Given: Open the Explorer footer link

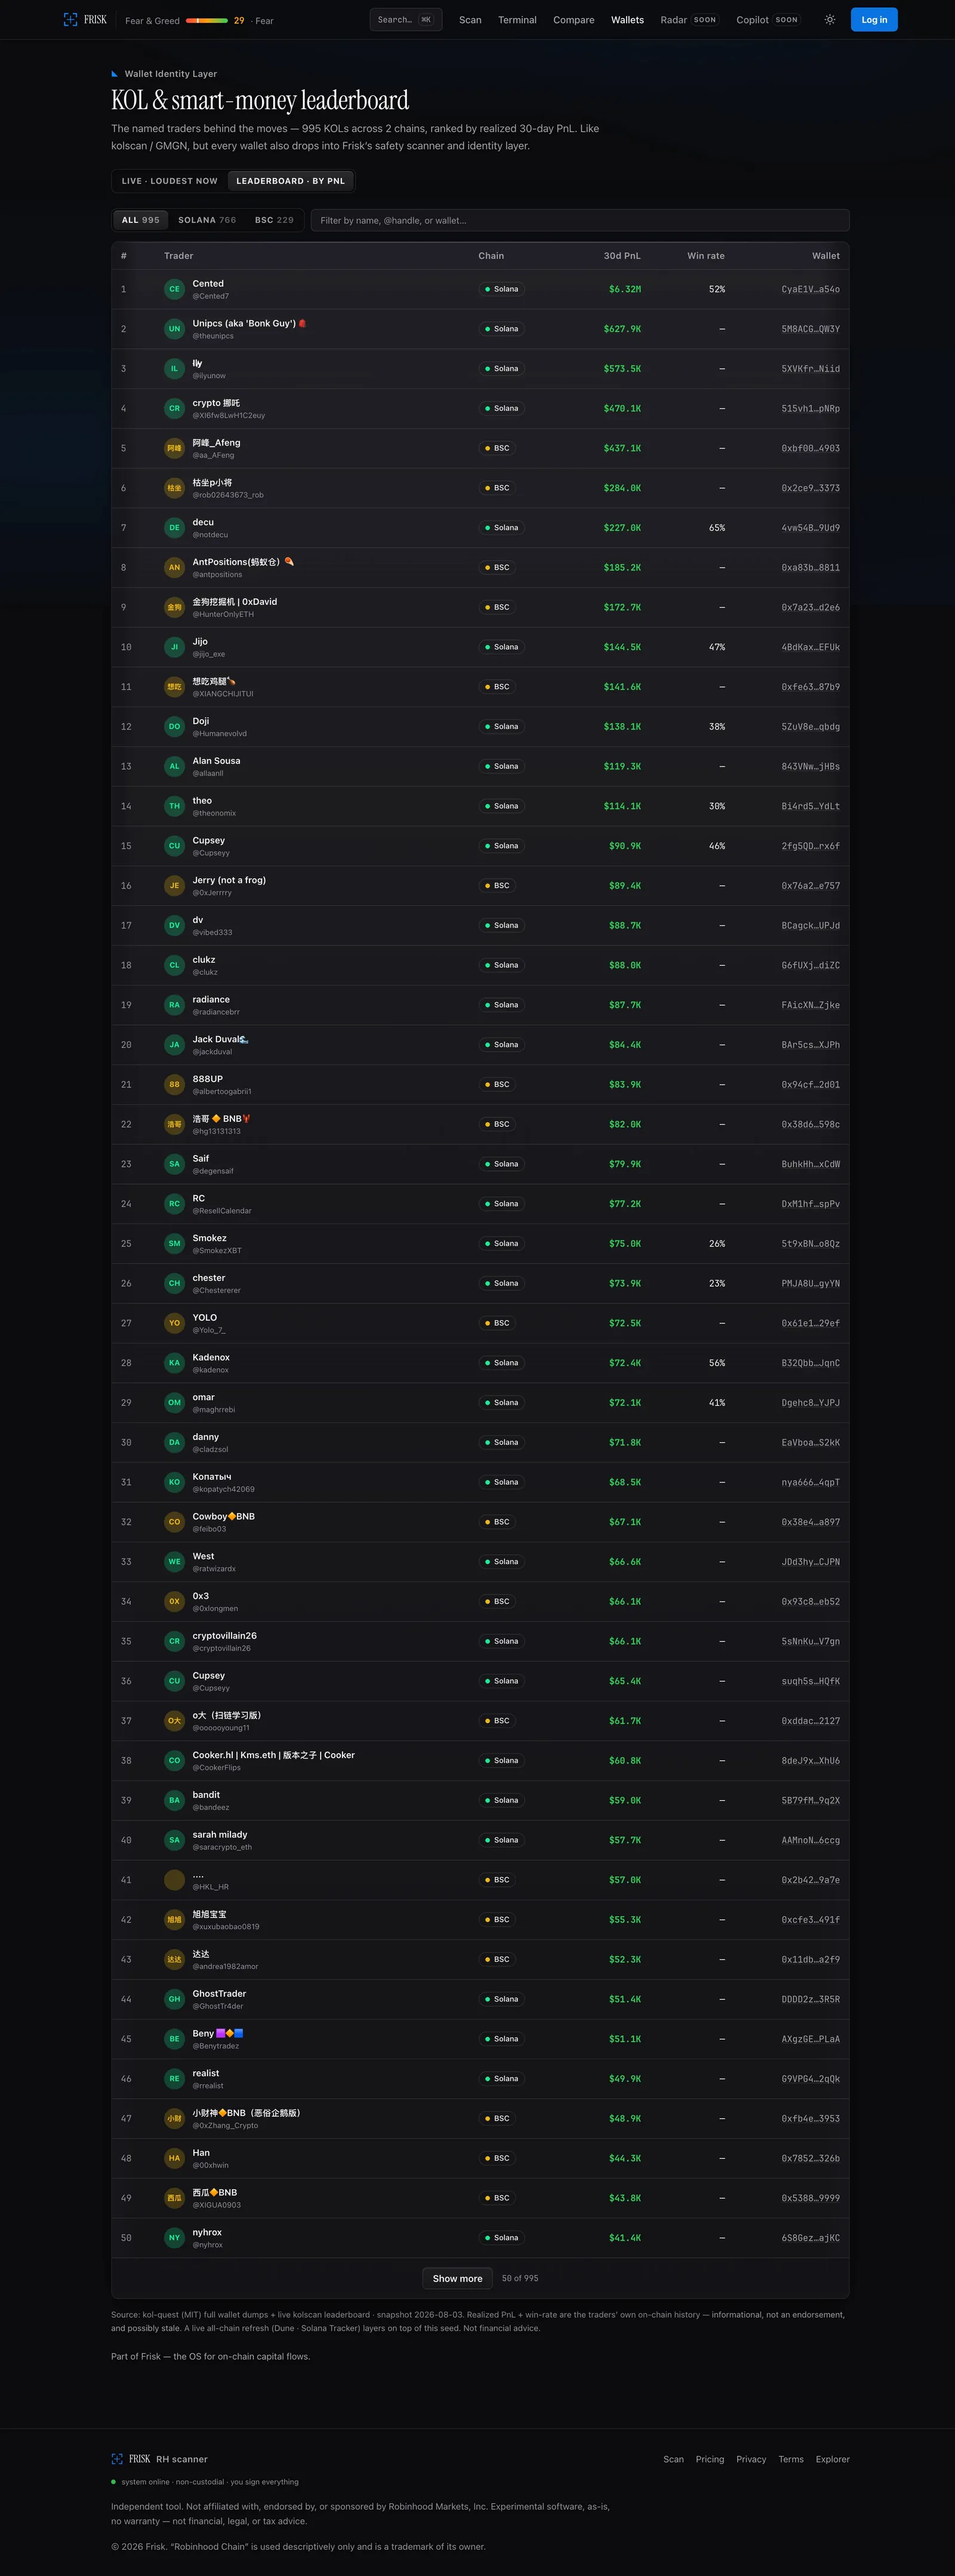Looking at the screenshot, I should 832,2459.
